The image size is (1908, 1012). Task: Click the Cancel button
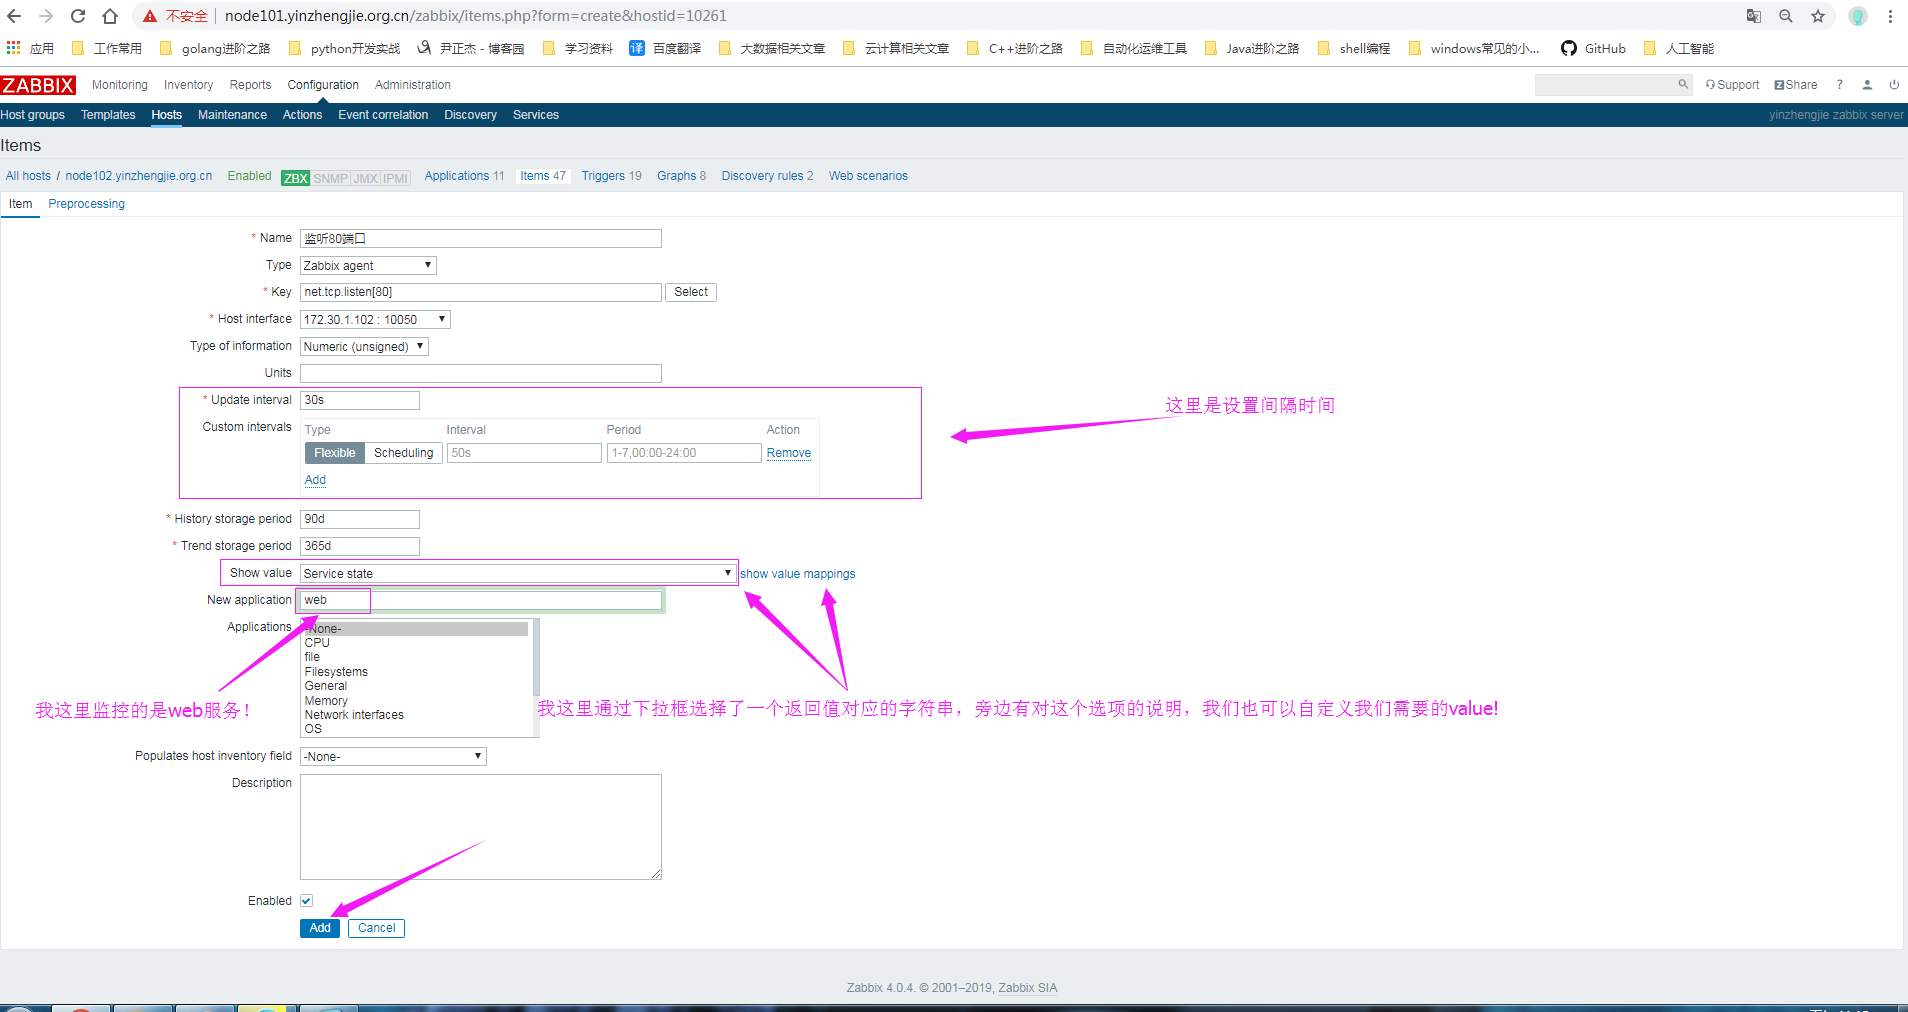377,928
